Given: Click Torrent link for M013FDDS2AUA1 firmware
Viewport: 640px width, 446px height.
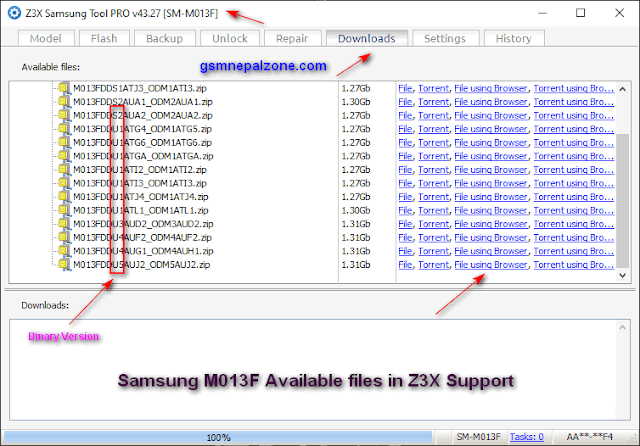Looking at the screenshot, I should coord(433,102).
